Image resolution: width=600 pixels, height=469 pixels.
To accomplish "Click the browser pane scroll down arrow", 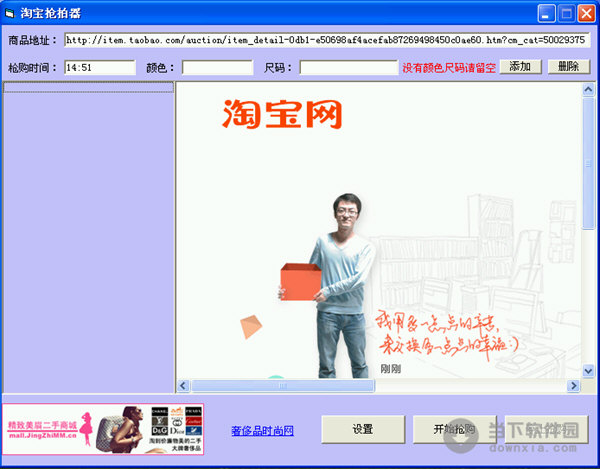I will [x=588, y=371].
